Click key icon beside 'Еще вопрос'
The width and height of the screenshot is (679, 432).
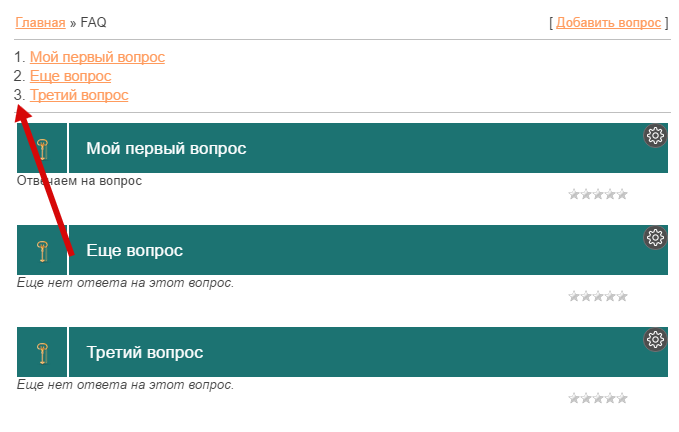[x=42, y=251]
